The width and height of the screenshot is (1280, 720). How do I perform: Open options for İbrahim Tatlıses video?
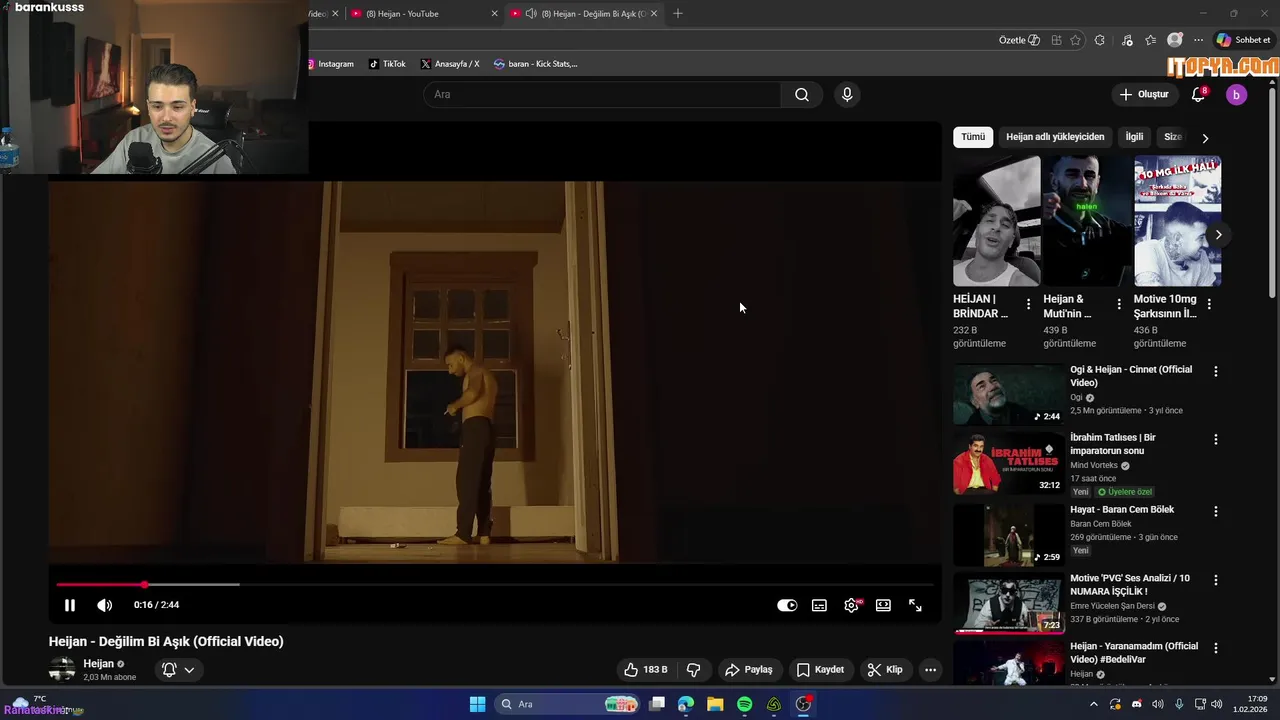click(x=1216, y=439)
